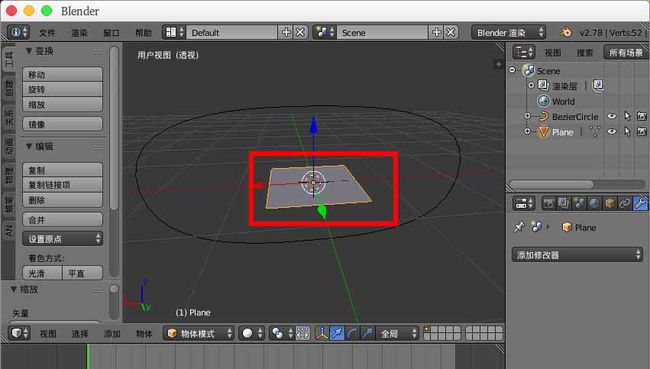The image size is (650, 369).
Task: Open the Outliner editor type selector
Action: coord(524,53)
